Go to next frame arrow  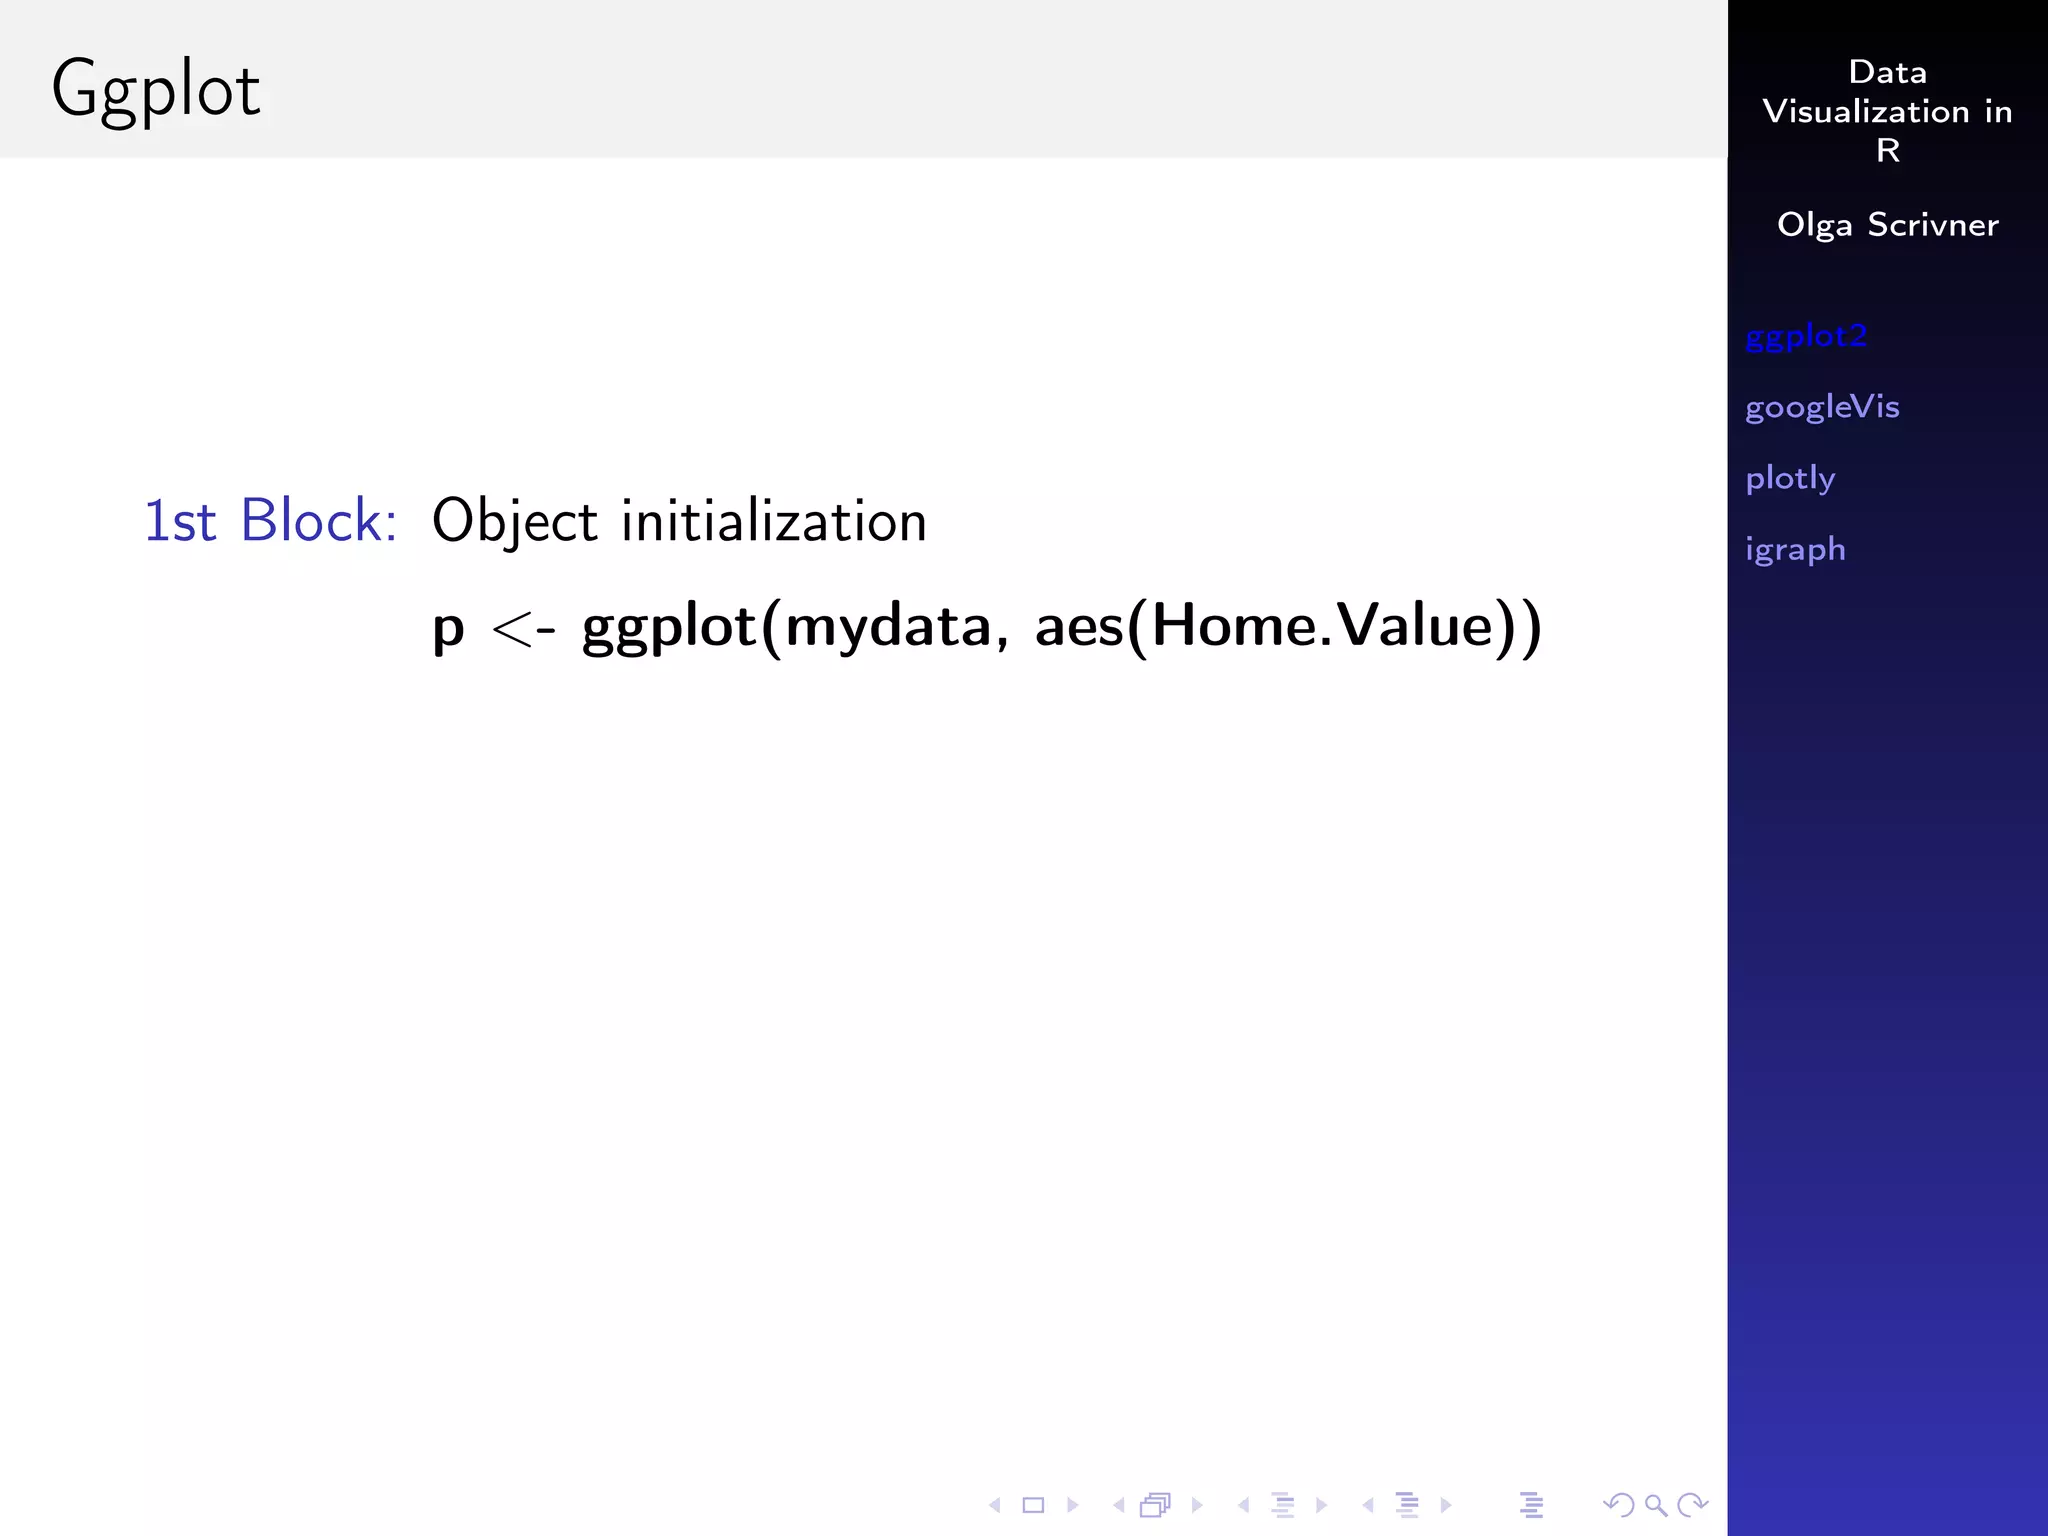1197,1505
